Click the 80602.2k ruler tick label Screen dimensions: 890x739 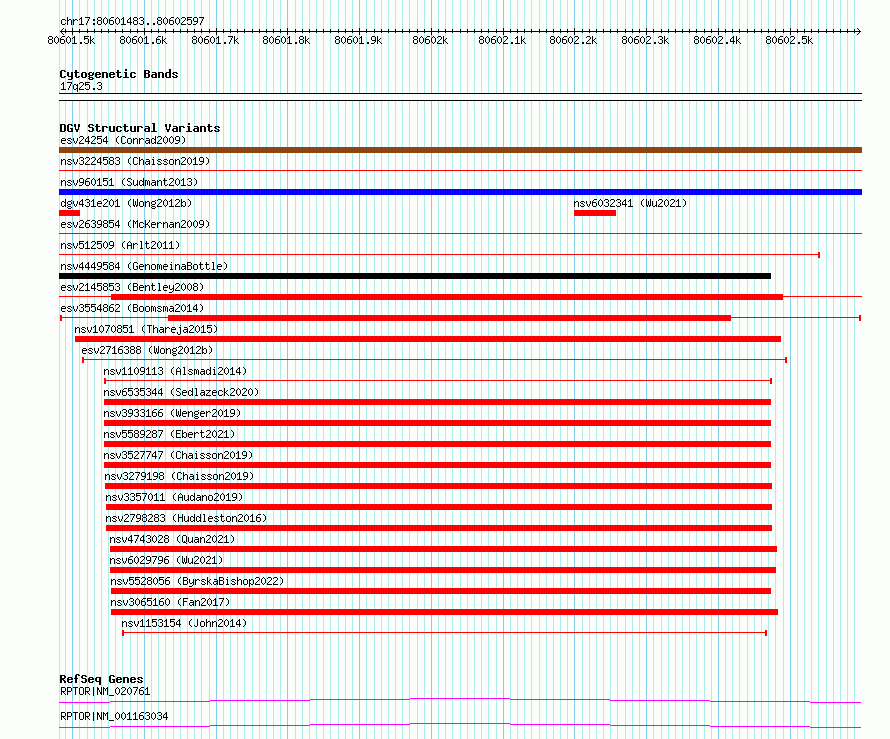coord(573,40)
